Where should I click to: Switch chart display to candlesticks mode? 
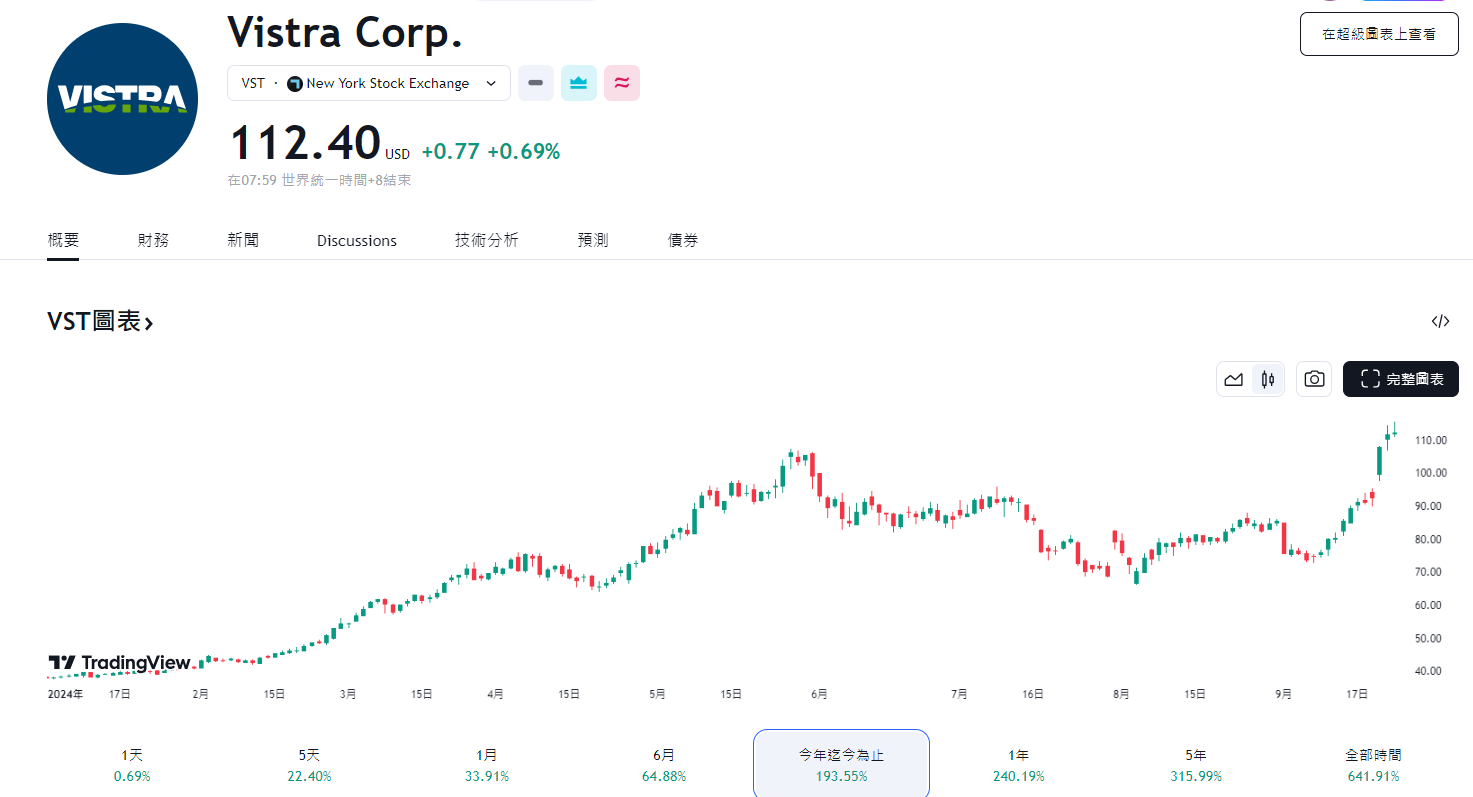[1266, 379]
